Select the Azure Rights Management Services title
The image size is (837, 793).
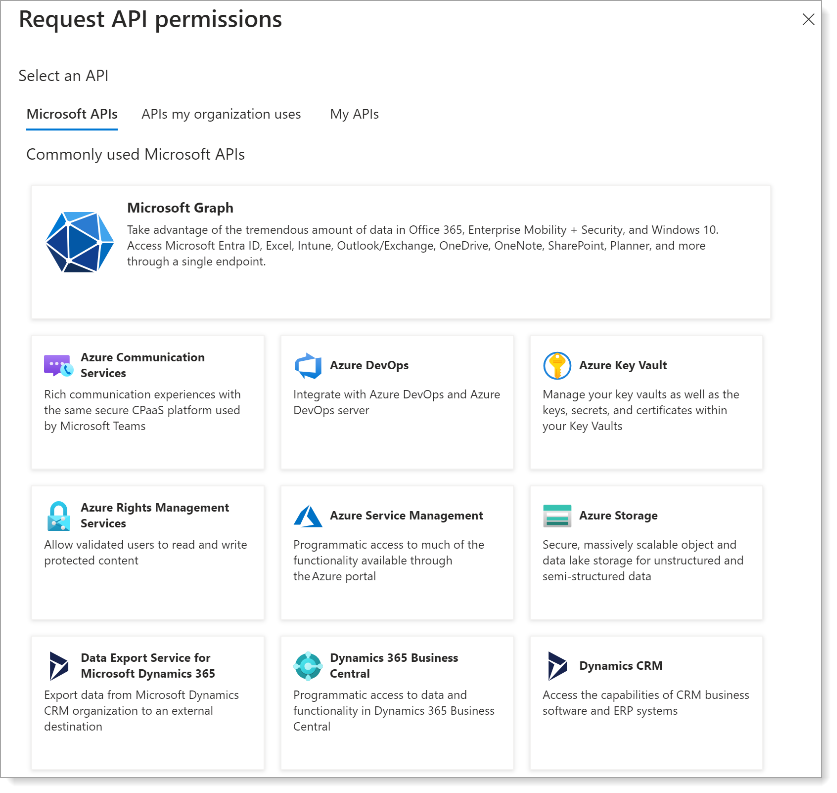point(155,516)
